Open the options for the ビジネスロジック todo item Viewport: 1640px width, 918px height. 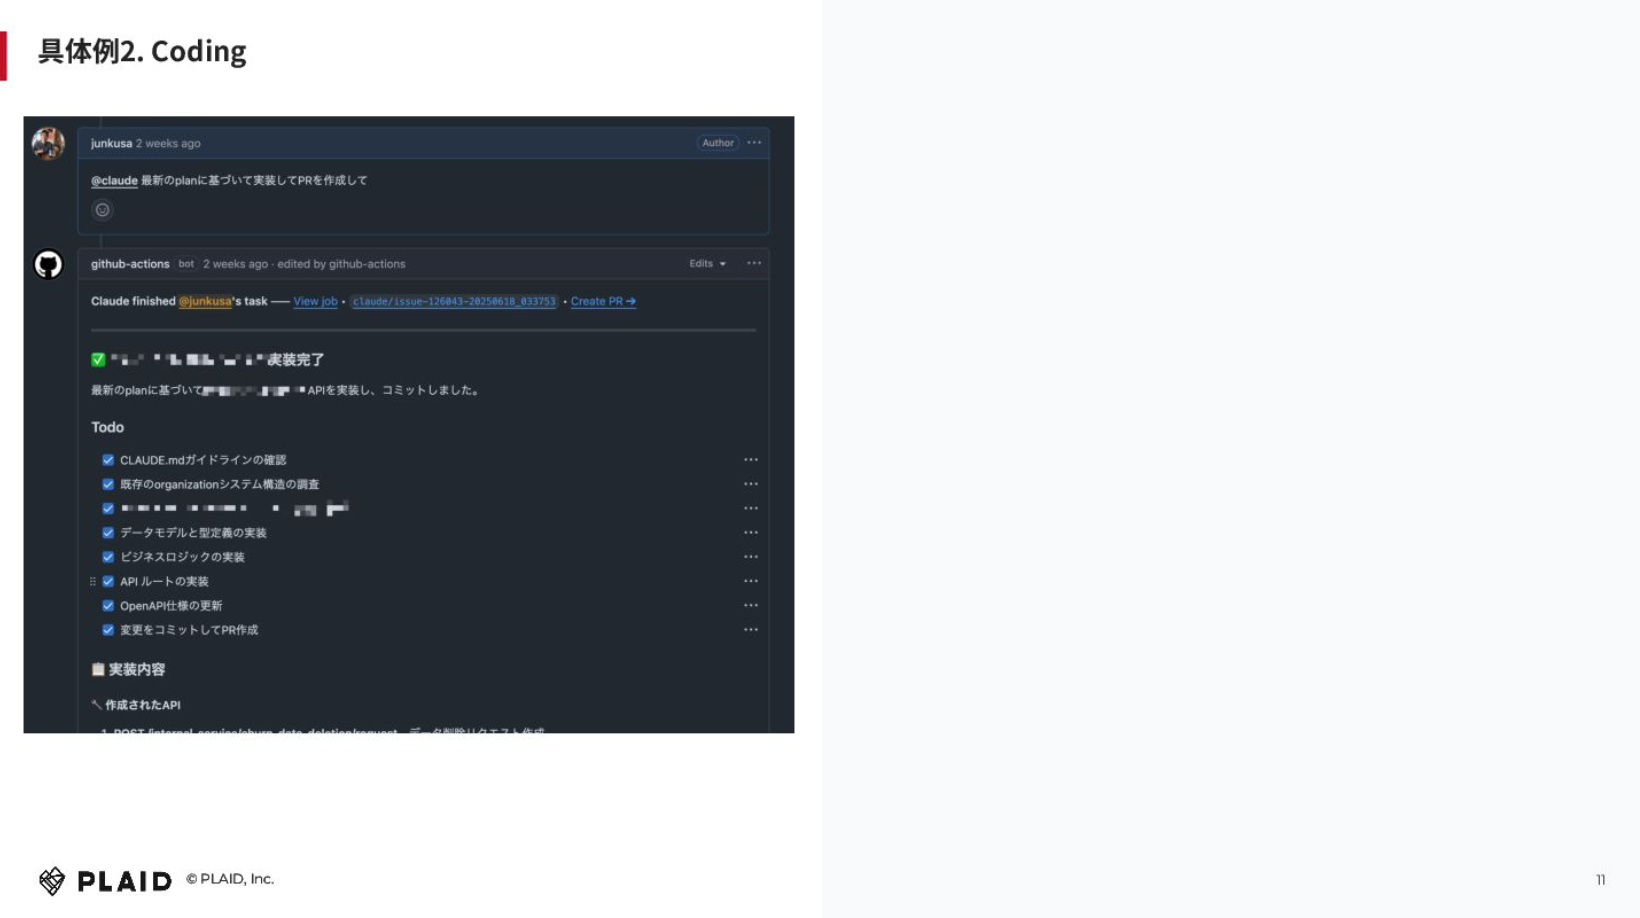point(751,557)
